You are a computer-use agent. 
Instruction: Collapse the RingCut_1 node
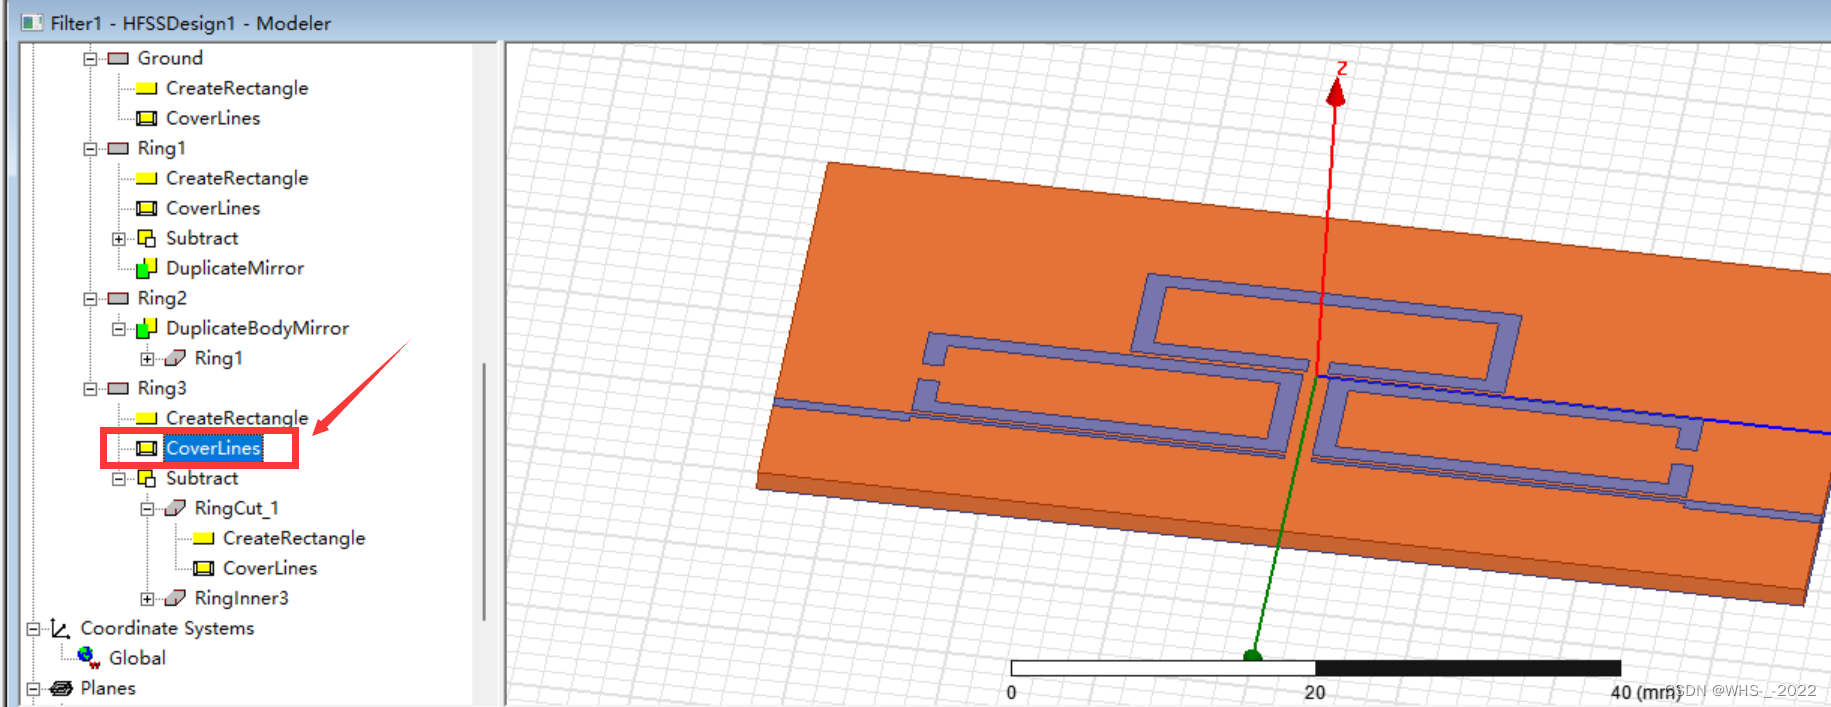coord(147,509)
